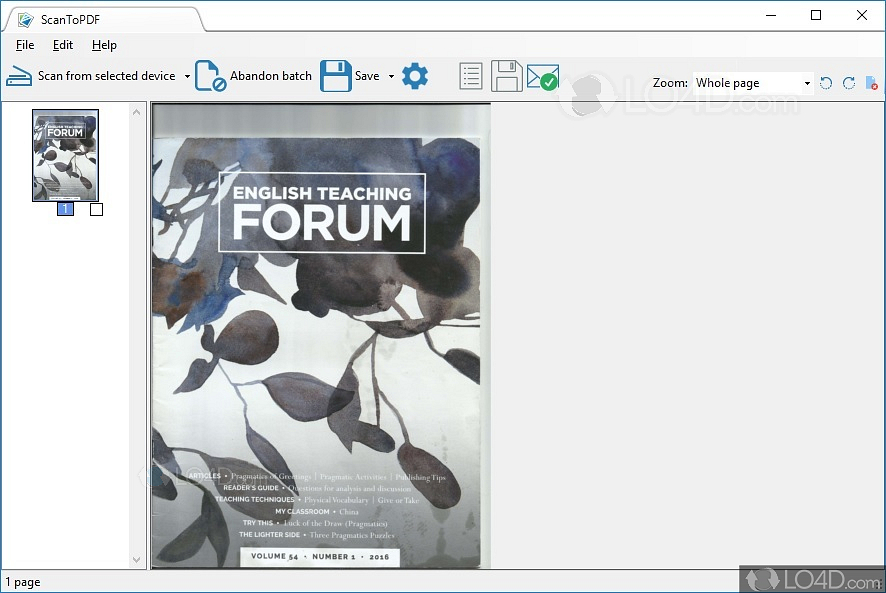This screenshot has width=886, height=593.
Task: Rotate the page counterclockwise
Action: tap(826, 83)
